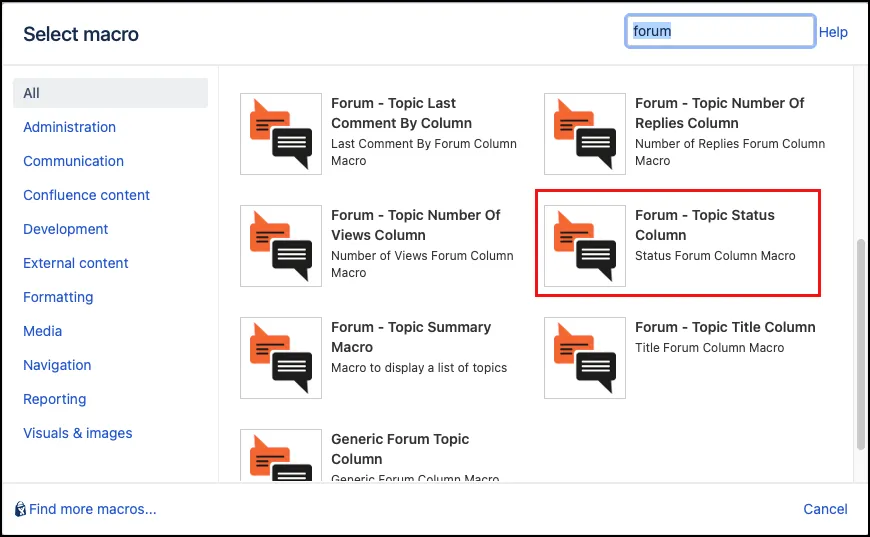Filter macros by Communication
Screen dimensions: 870x537
[73, 161]
